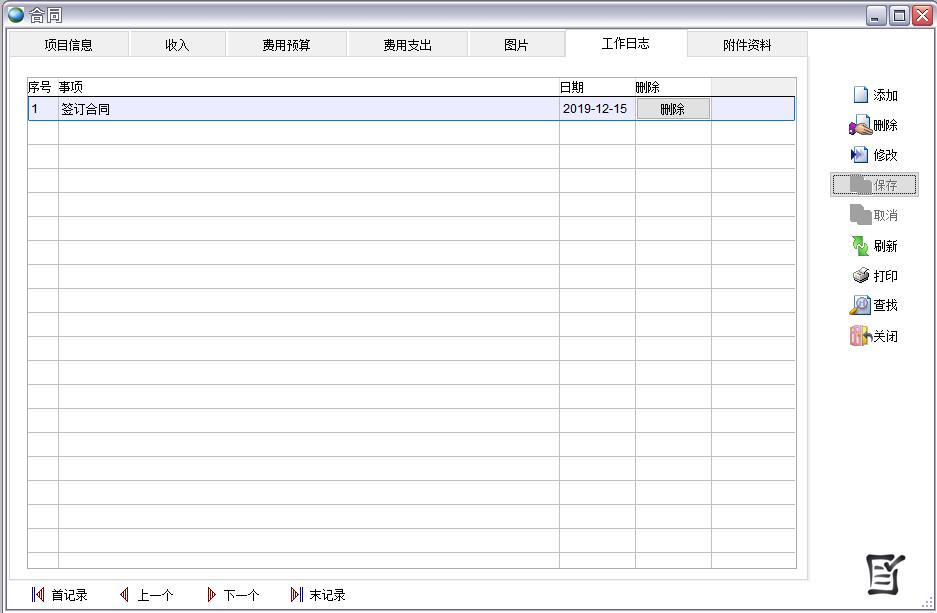This screenshot has width=937, height=613.
Task: Open Find (查找) magnifier icon
Action: 860,306
